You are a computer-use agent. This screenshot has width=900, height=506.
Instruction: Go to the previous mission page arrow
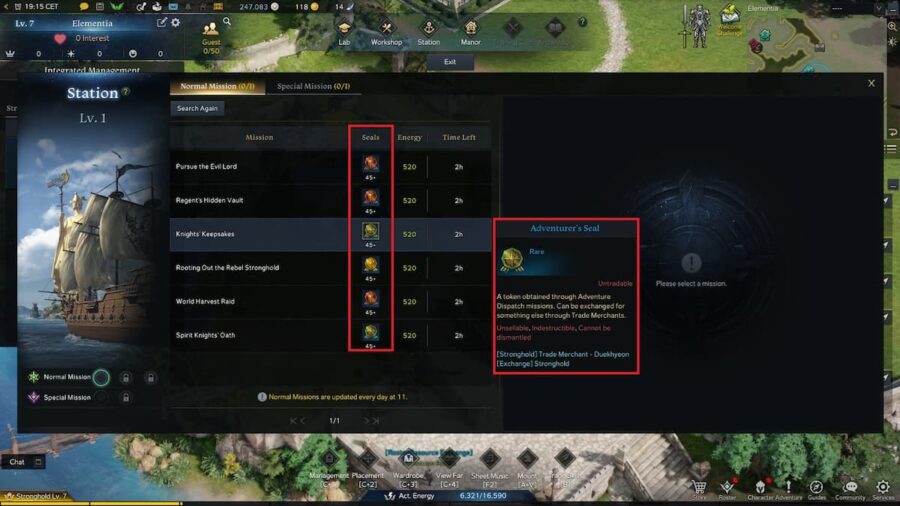tap(302, 421)
